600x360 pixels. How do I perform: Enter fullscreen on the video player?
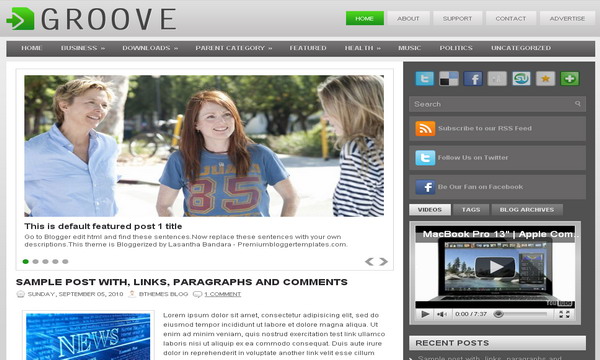pos(564,314)
